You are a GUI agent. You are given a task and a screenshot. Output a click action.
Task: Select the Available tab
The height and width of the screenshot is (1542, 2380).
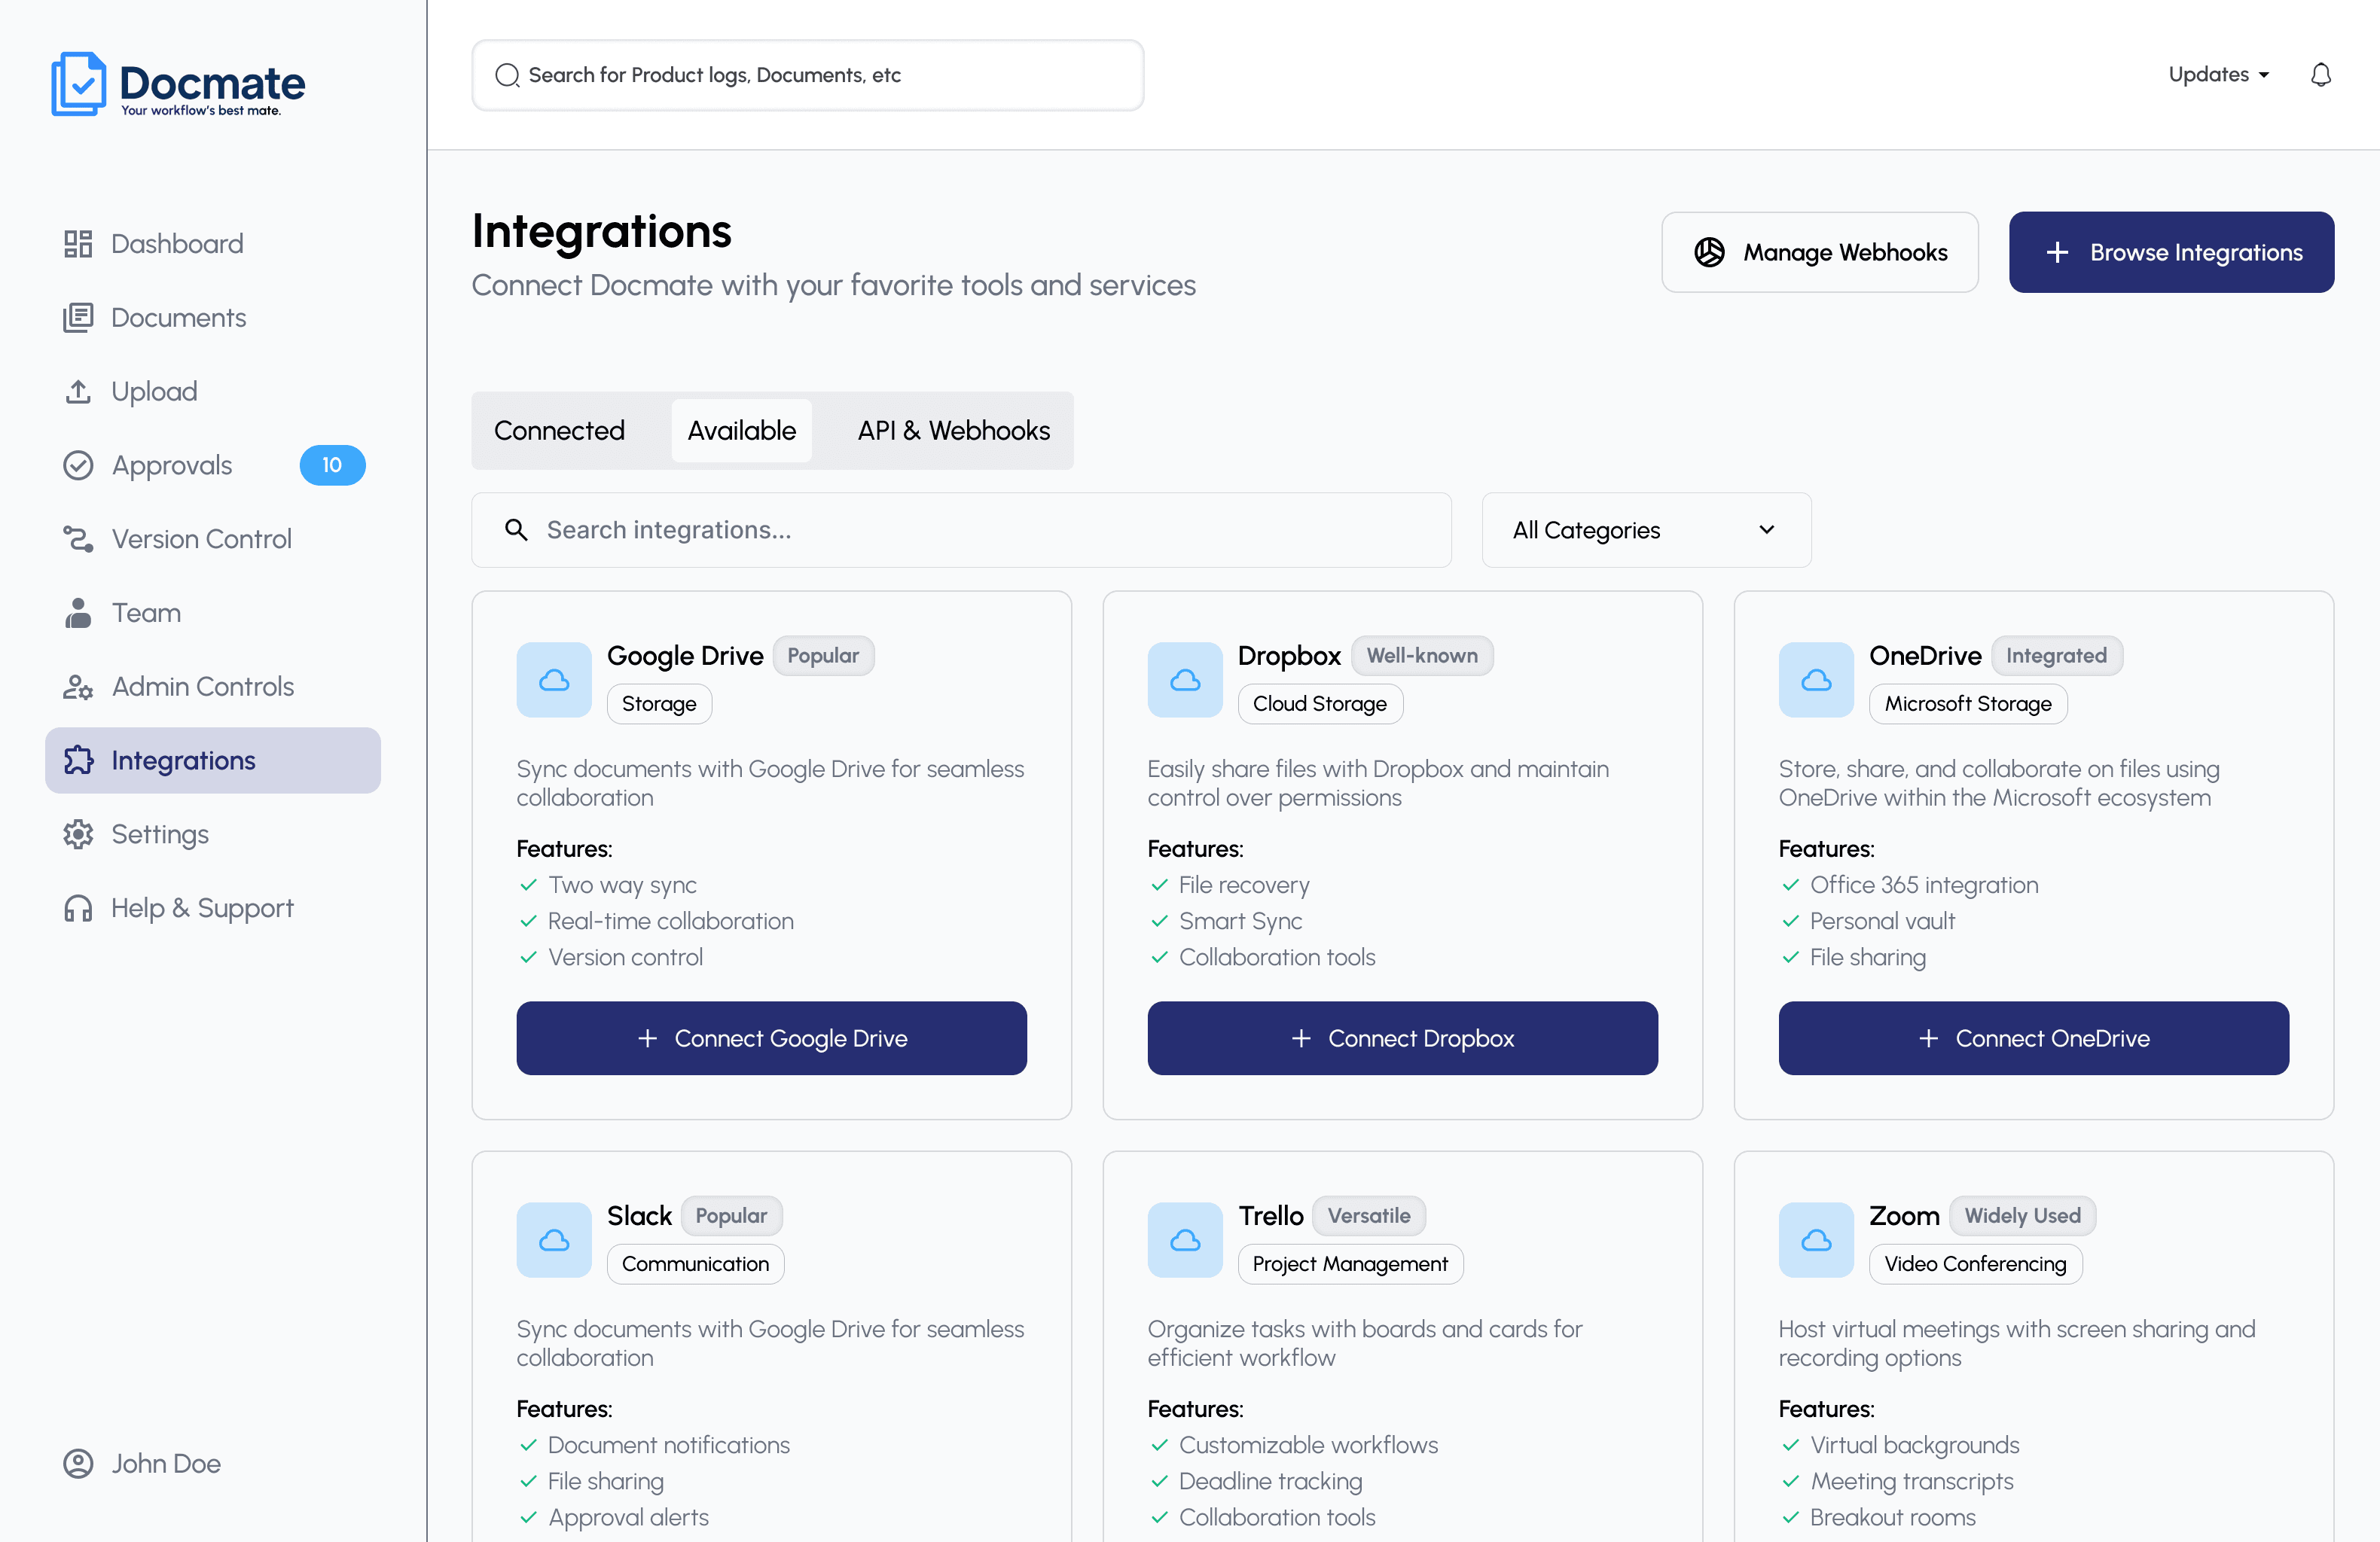click(x=741, y=431)
